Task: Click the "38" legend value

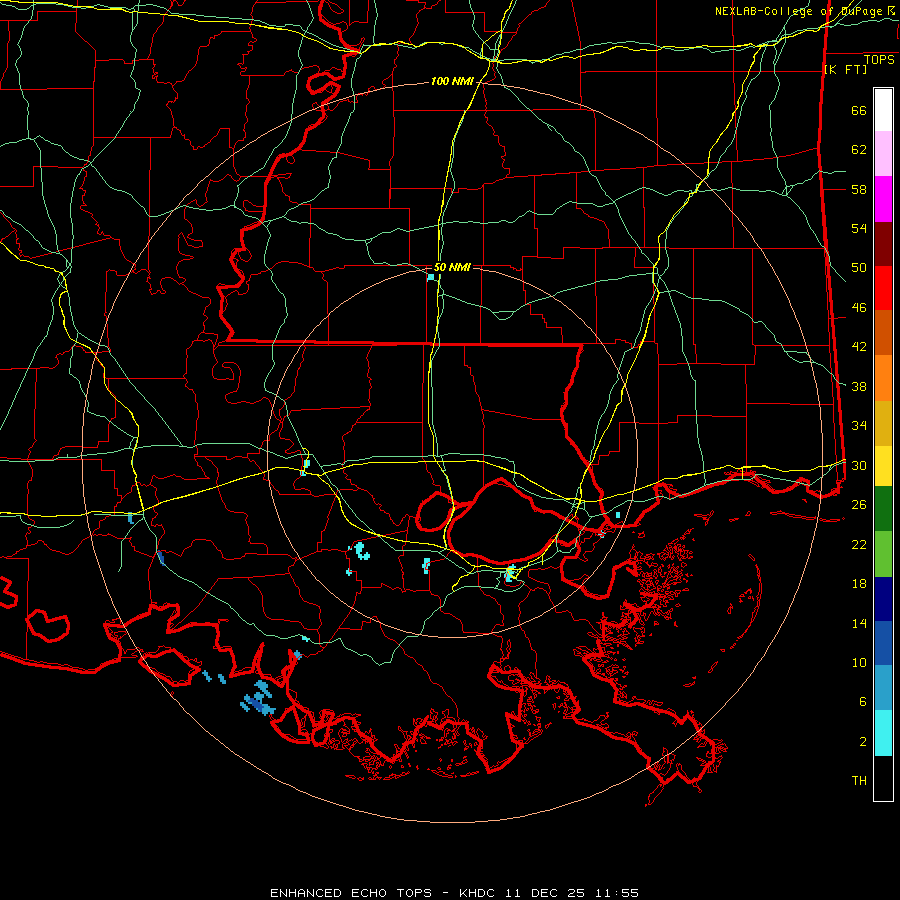Action: [x=859, y=386]
